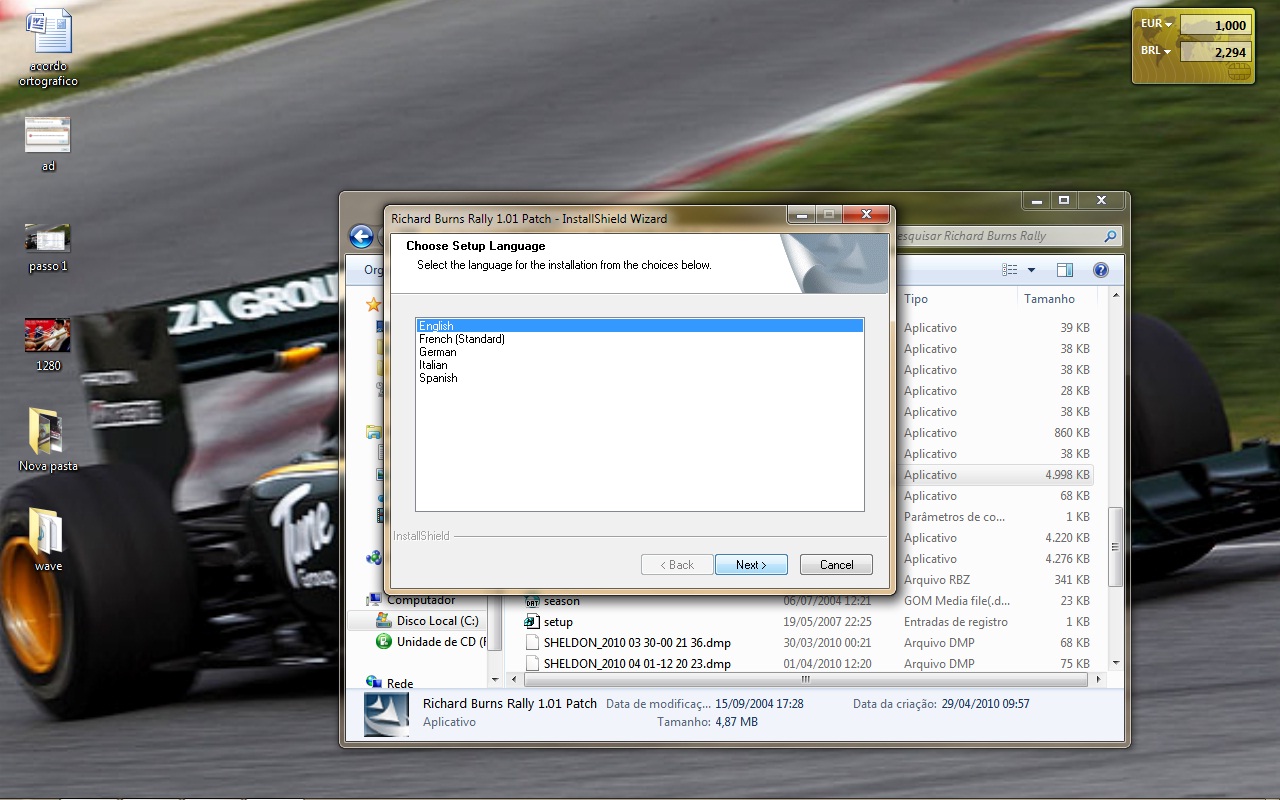
Task: Click the globe icon on currency gadget
Action: pyautogui.click(x=1238, y=72)
